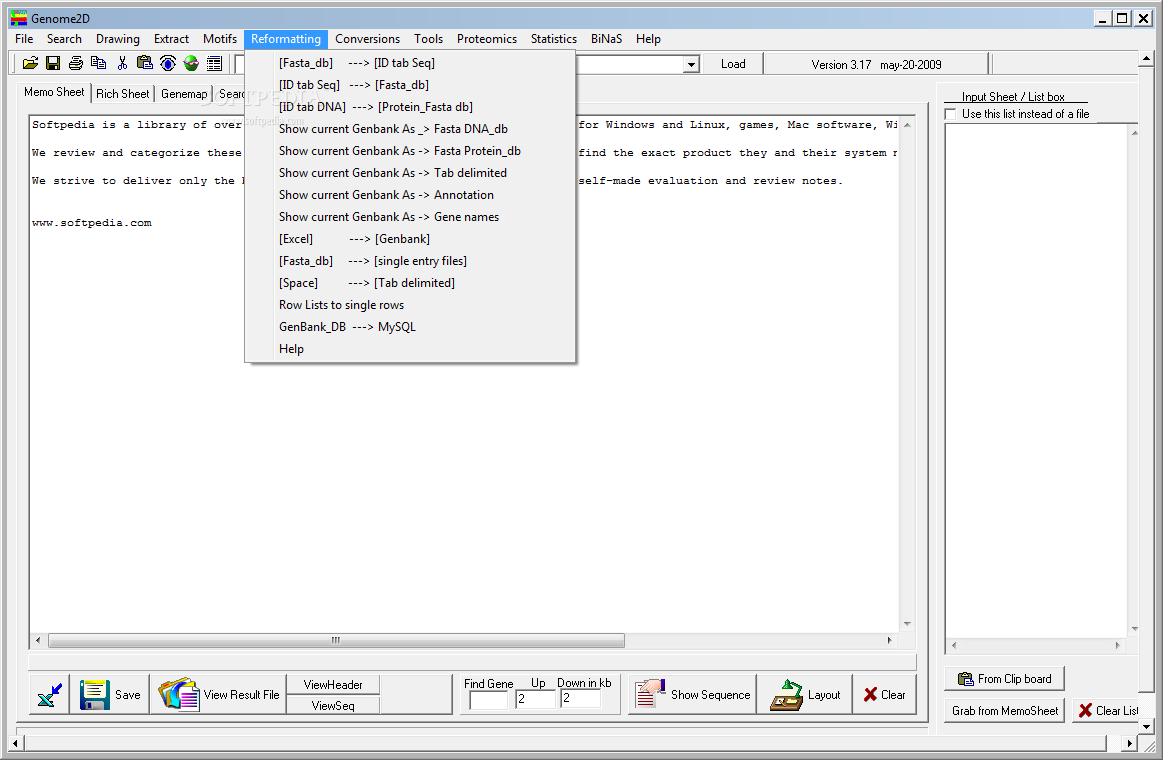The width and height of the screenshot is (1163, 760).
Task: Switch to the Rich Sheet tab
Action: (122, 93)
